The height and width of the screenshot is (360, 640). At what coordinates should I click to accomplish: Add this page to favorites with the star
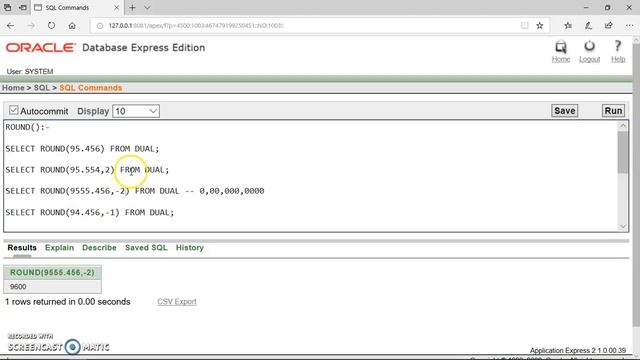[x=540, y=26]
